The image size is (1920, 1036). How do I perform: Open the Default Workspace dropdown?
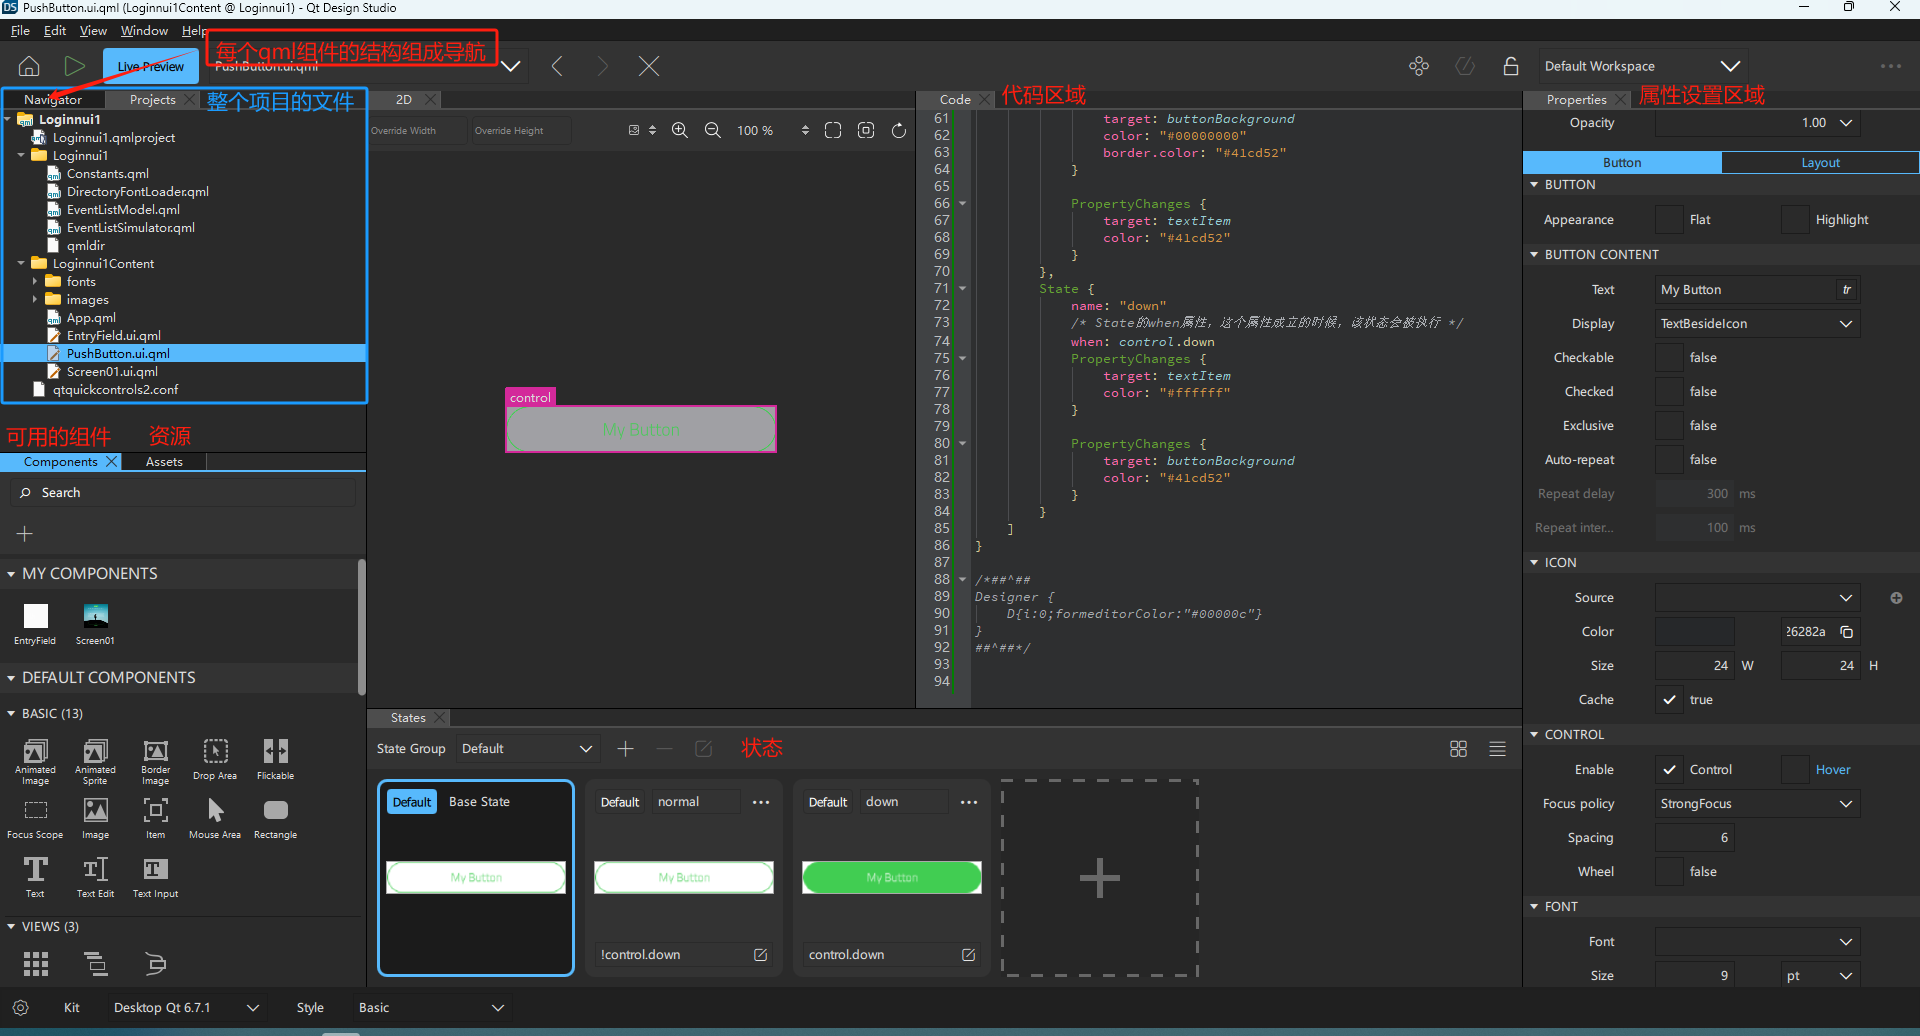pos(1642,67)
